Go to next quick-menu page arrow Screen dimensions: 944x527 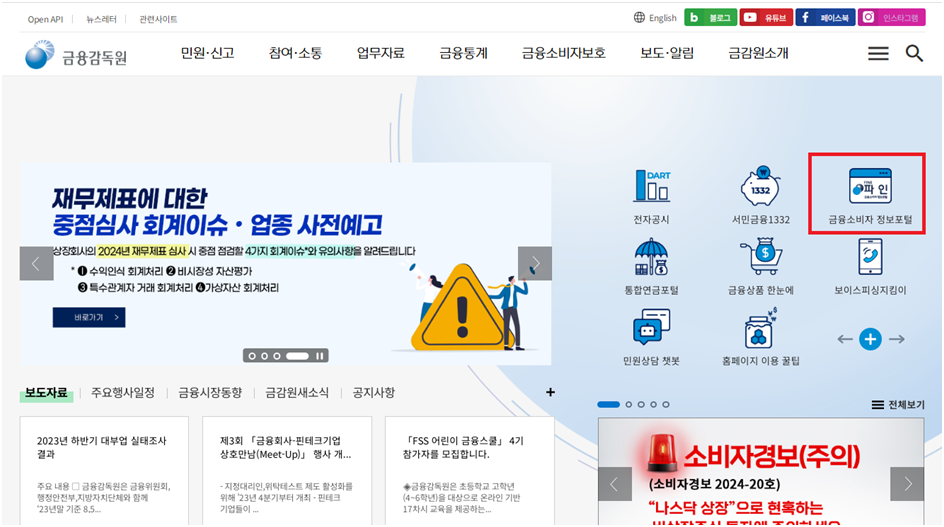[896, 339]
